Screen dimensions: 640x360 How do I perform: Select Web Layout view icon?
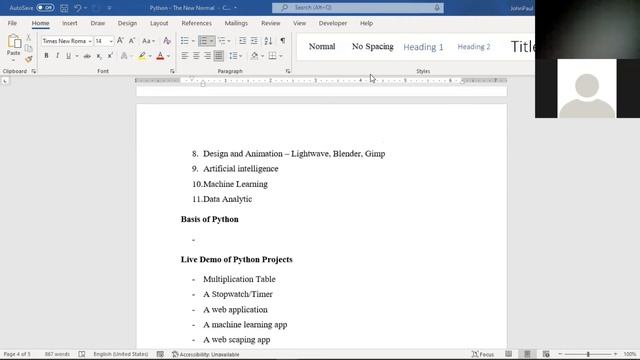pyautogui.click(x=546, y=354)
